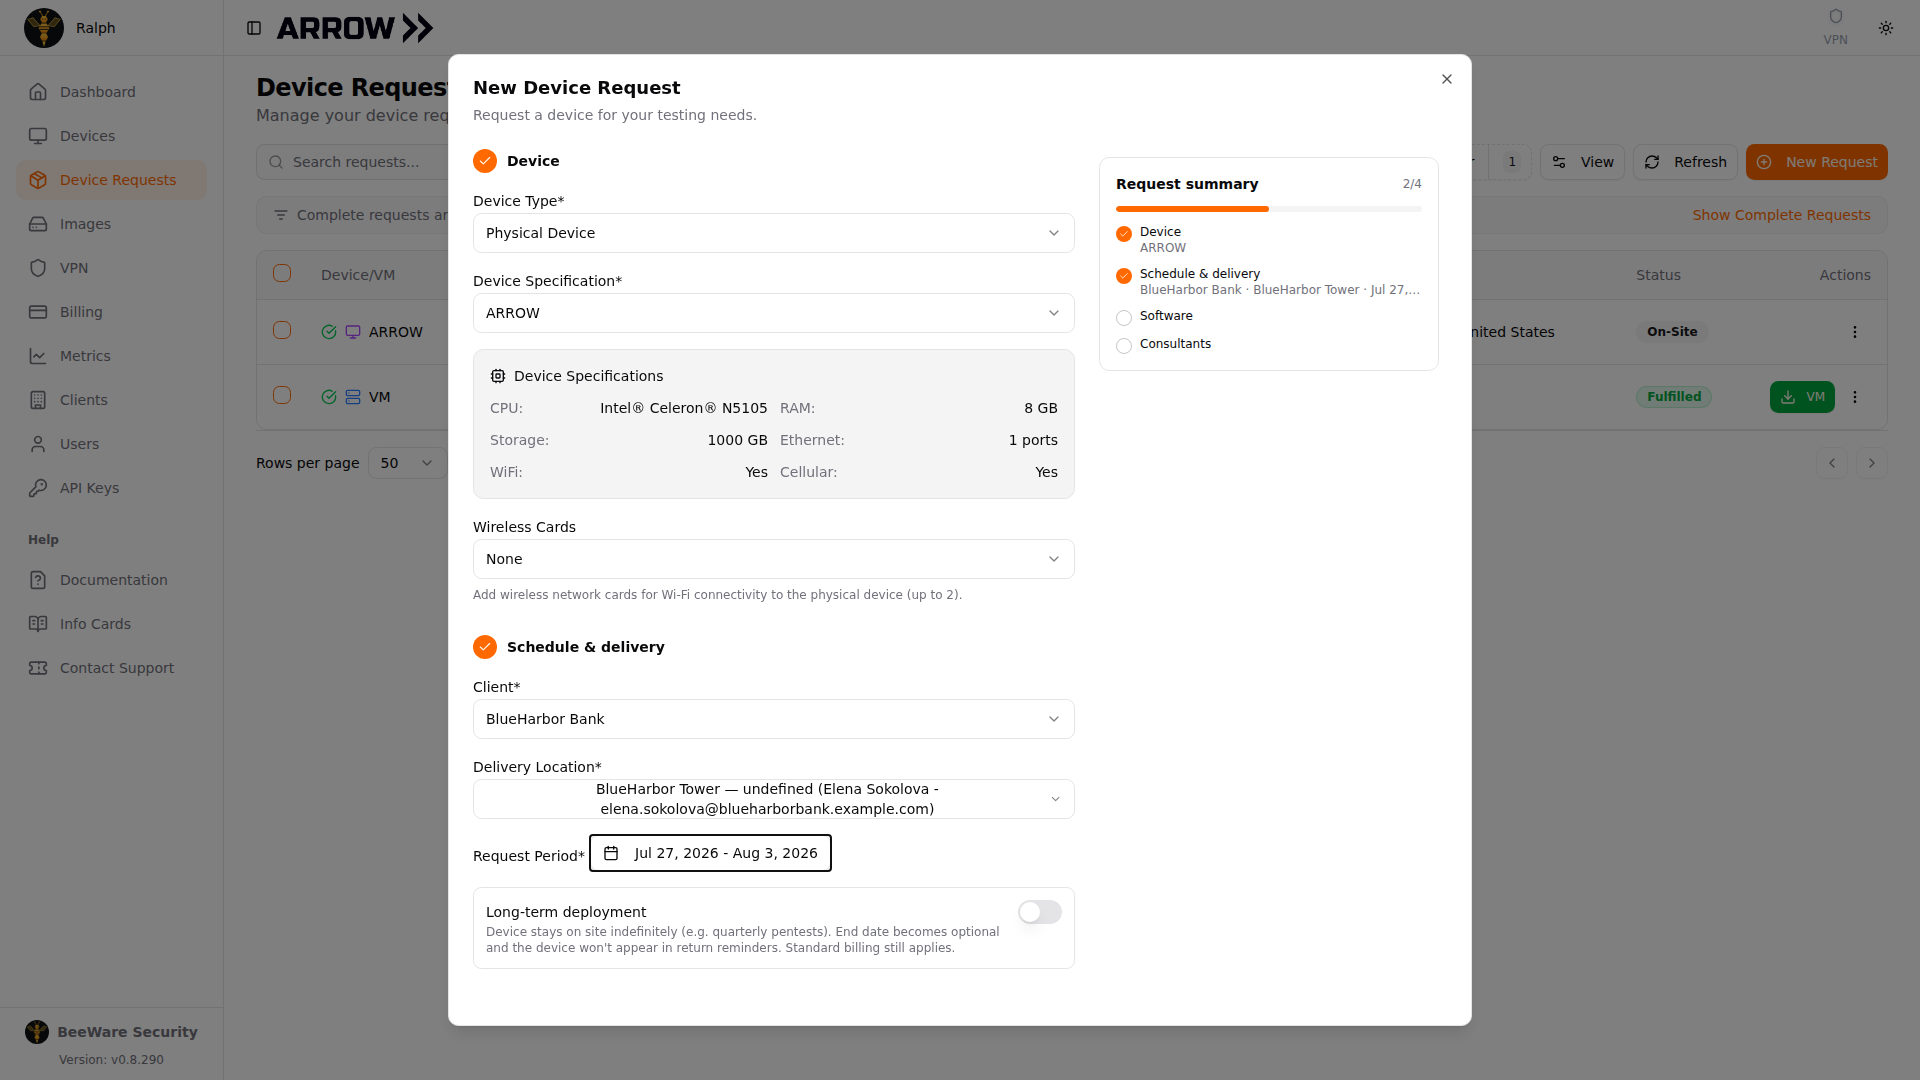Click the filter count badge showing 1

(x=1512, y=162)
